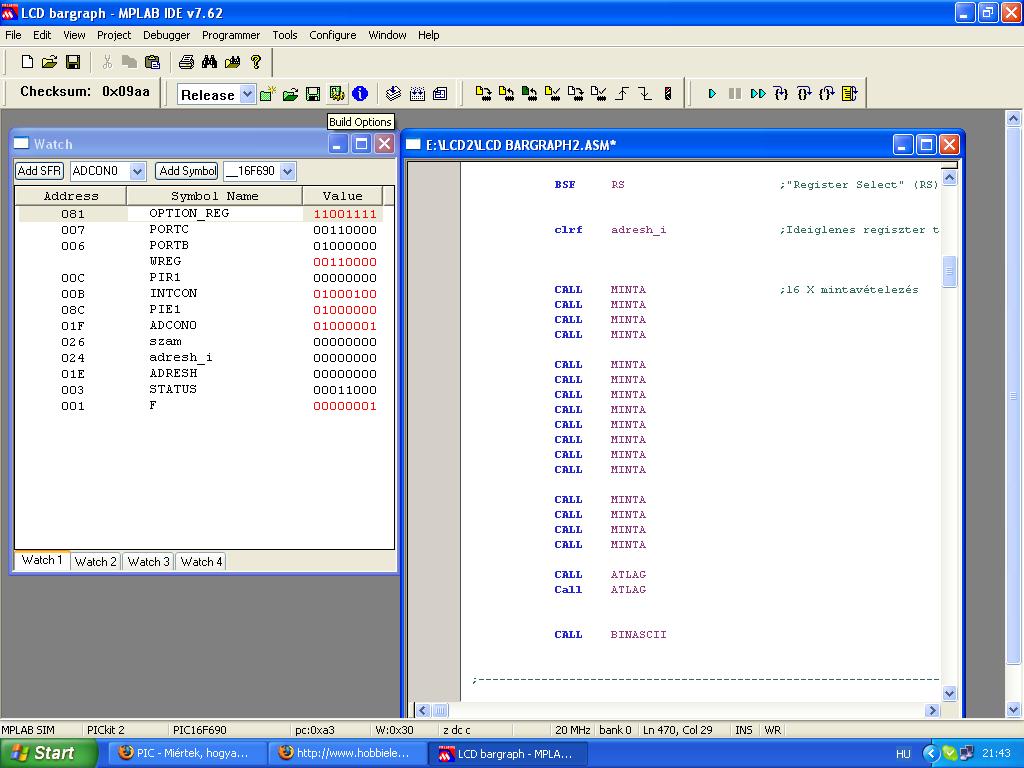Click the debugger Reset icon

point(850,94)
